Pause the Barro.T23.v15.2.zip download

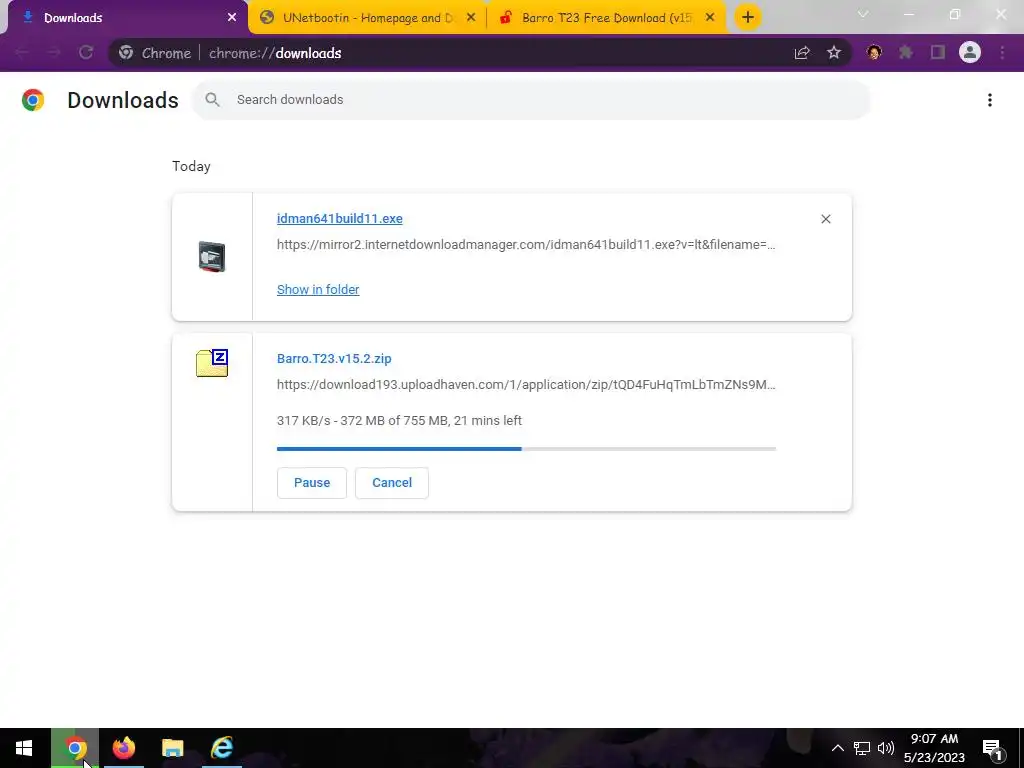312,483
